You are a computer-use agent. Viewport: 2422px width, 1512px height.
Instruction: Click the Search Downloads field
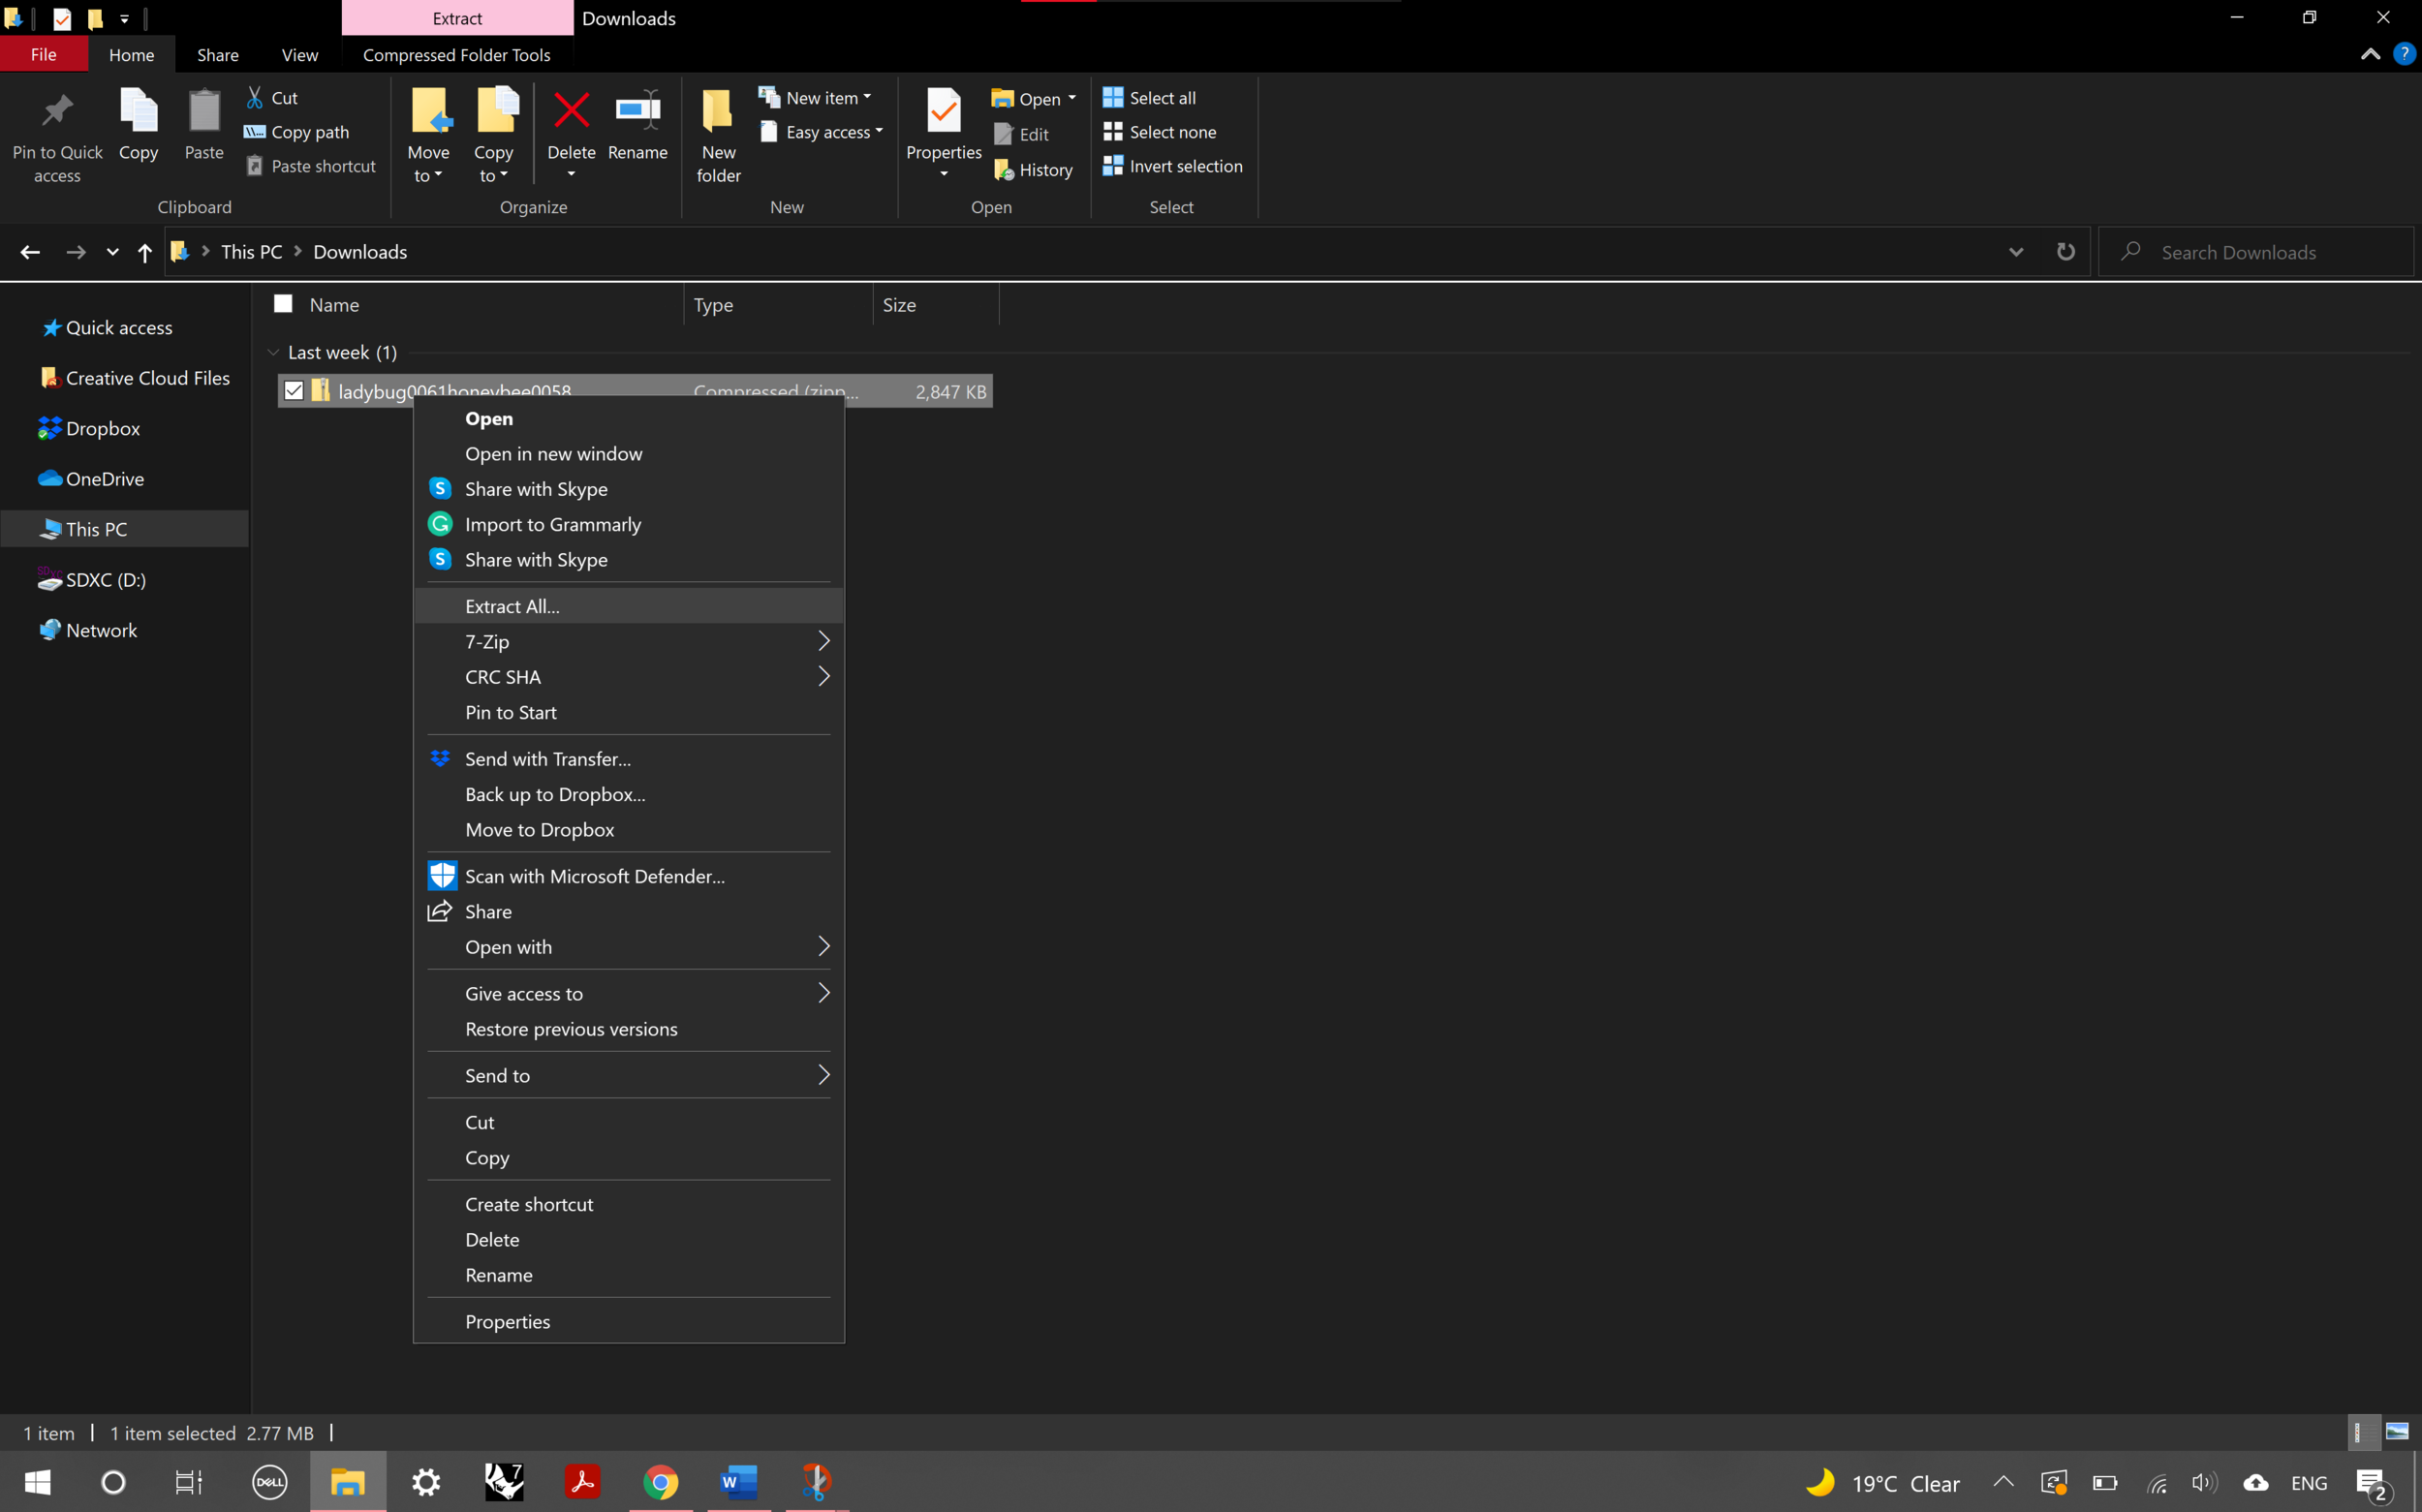(2256, 252)
